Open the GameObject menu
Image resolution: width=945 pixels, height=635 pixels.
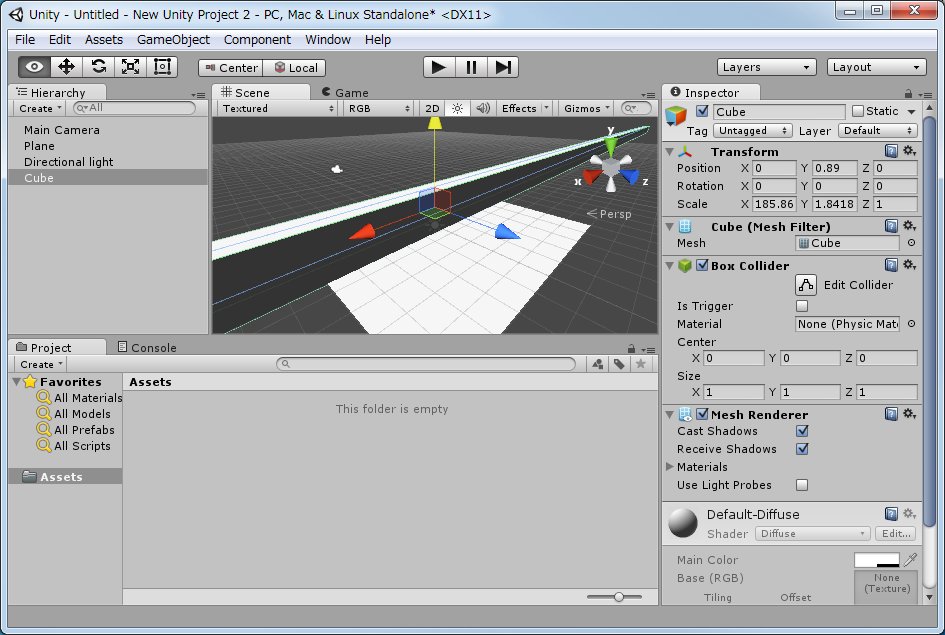coord(173,40)
